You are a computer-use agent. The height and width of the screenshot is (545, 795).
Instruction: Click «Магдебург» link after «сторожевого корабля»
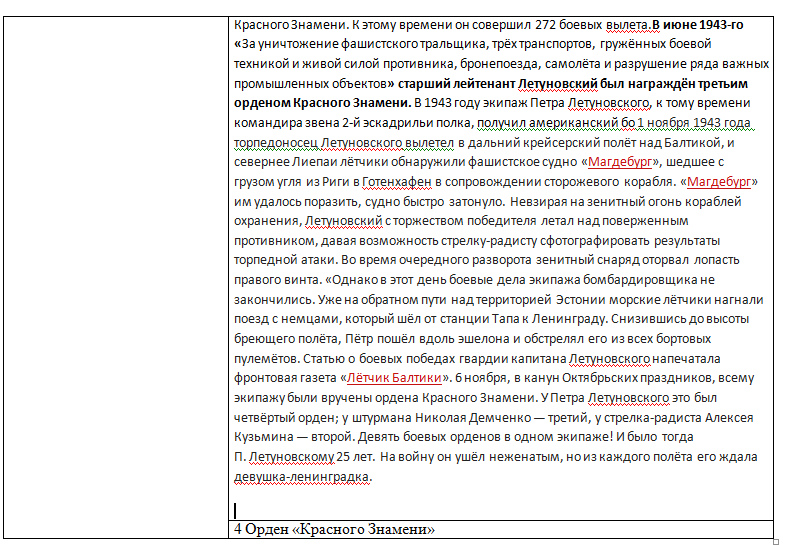[x=718, y=181]
